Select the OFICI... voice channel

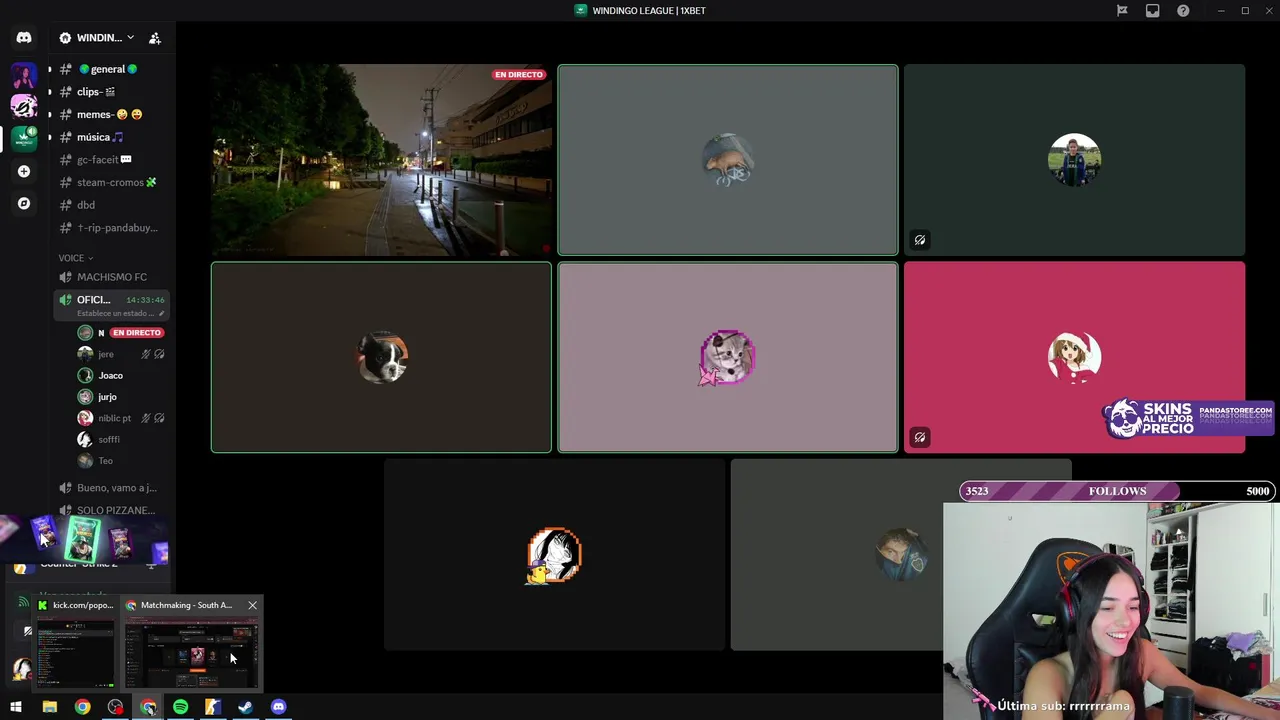point(111,305)
